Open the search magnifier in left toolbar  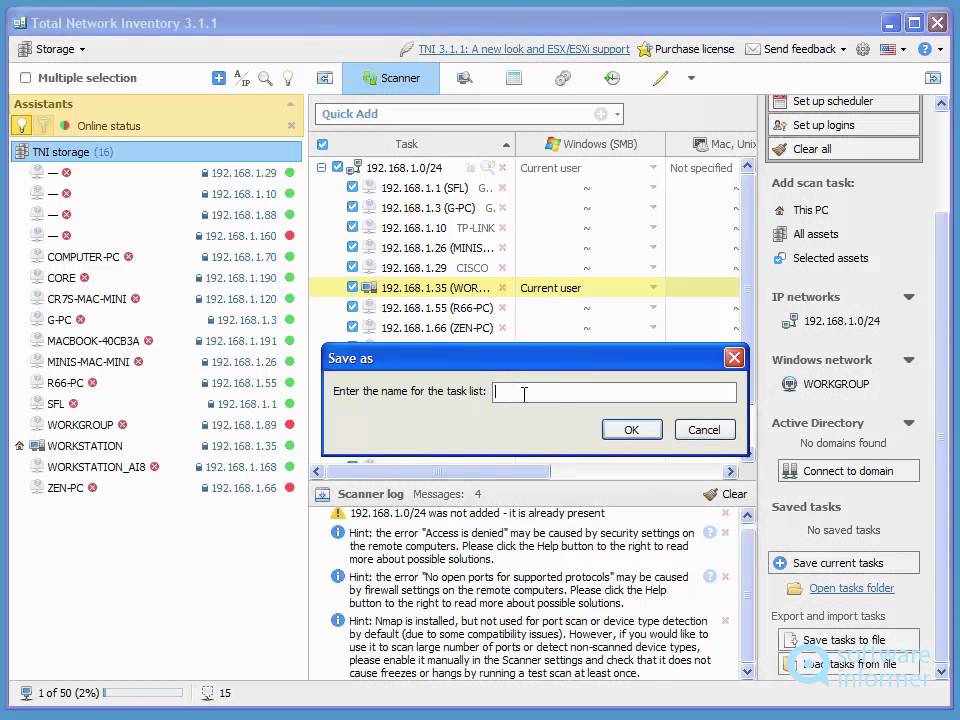pos(265,78)
